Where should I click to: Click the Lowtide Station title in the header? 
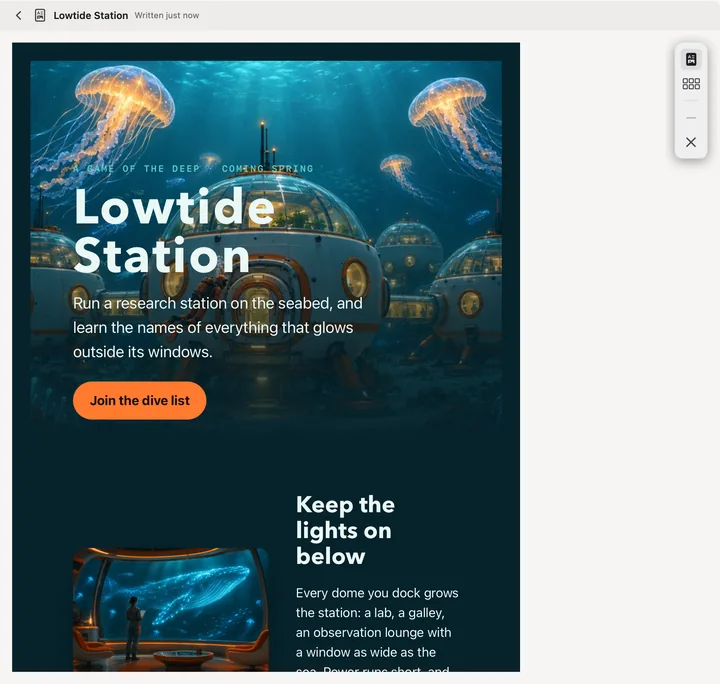click(x=90, y=16)
